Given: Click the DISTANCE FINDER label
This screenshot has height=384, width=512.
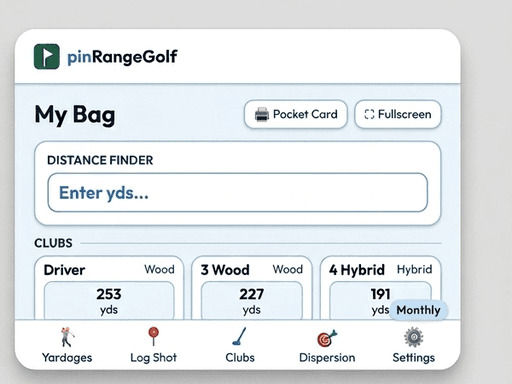Looking at the screenshot, I should point(100,160).
